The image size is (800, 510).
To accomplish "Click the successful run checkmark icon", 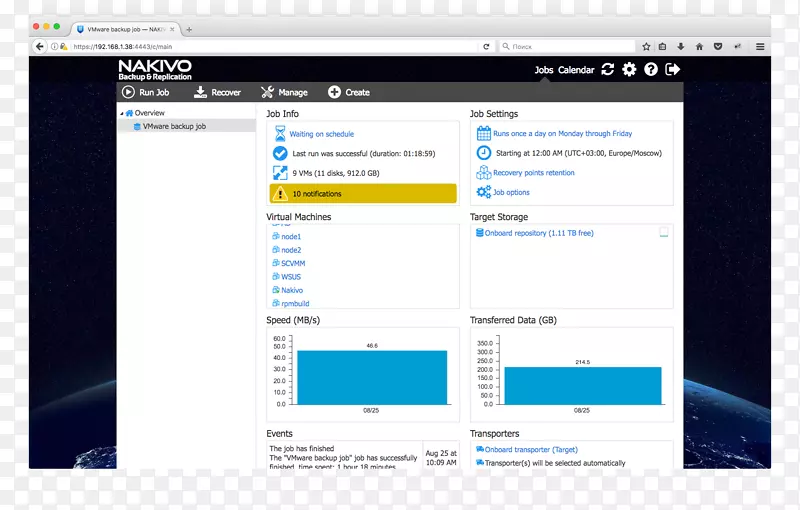I will pyautogui.click(x=280, y=153).
